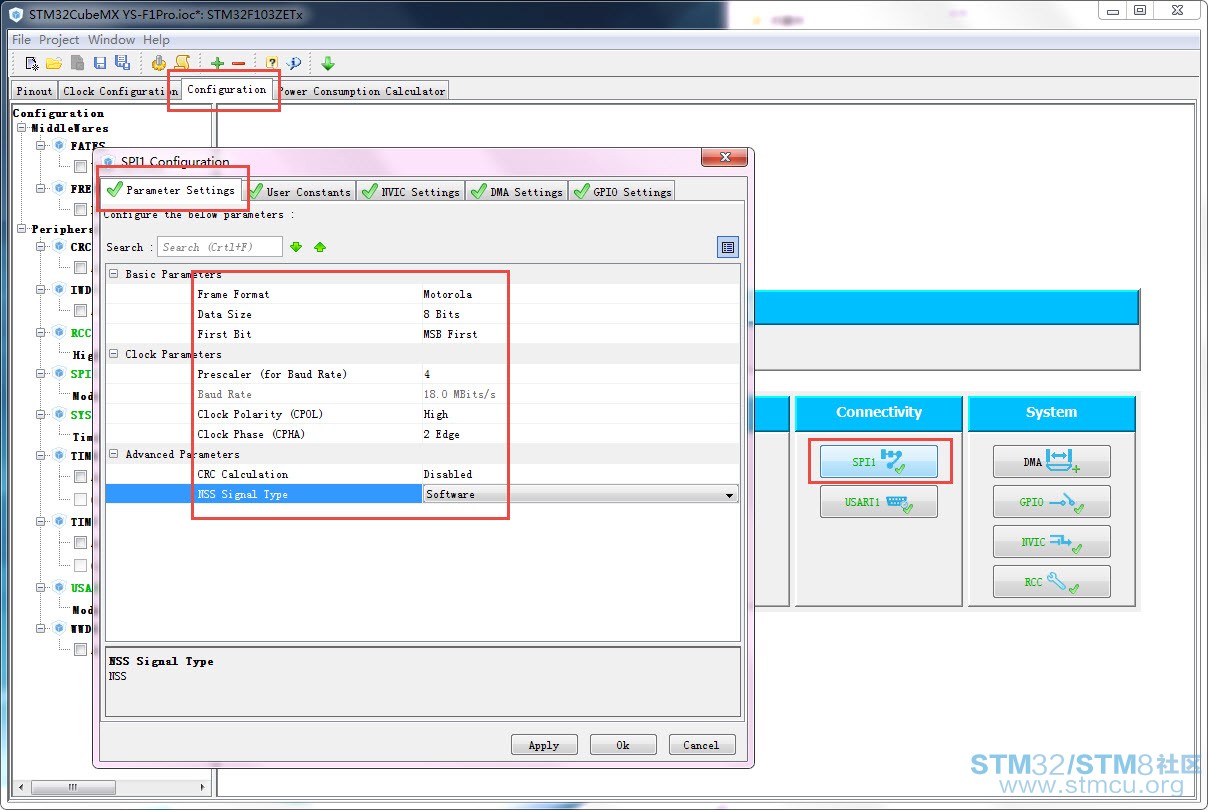Open the GPIO Settings tab
The width and height of the screenshot is (1208, 810).
(x=622, y=191)
